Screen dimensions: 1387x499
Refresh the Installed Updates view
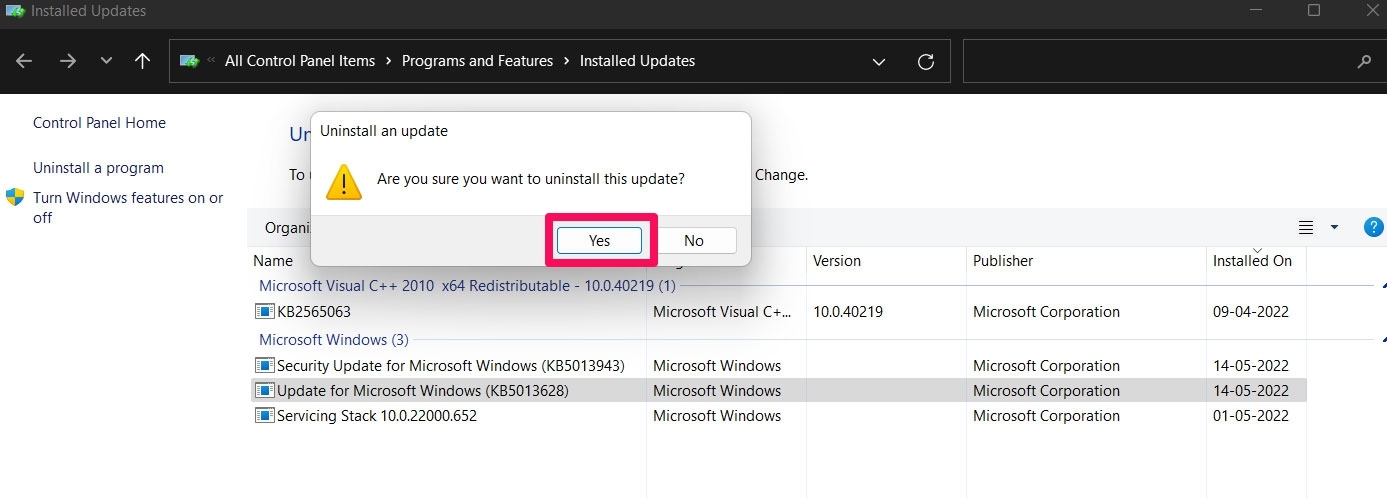click(926, 61)
